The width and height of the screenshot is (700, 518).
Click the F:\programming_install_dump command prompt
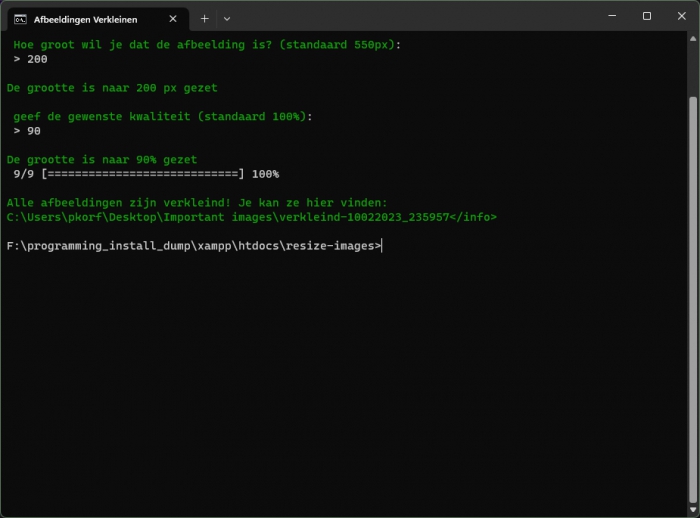(194, 246)
